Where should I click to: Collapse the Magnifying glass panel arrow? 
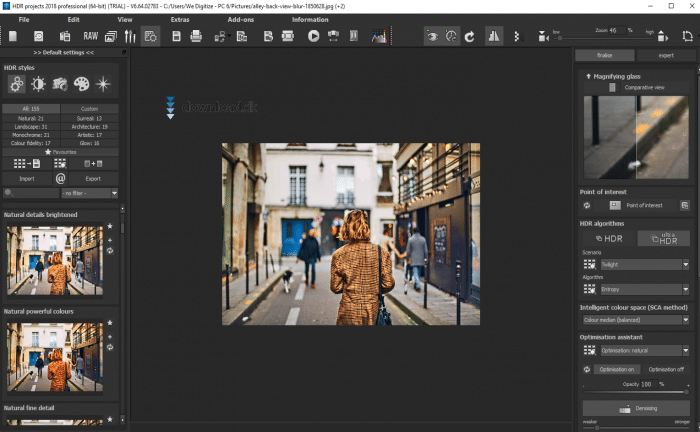coord(588,76)
